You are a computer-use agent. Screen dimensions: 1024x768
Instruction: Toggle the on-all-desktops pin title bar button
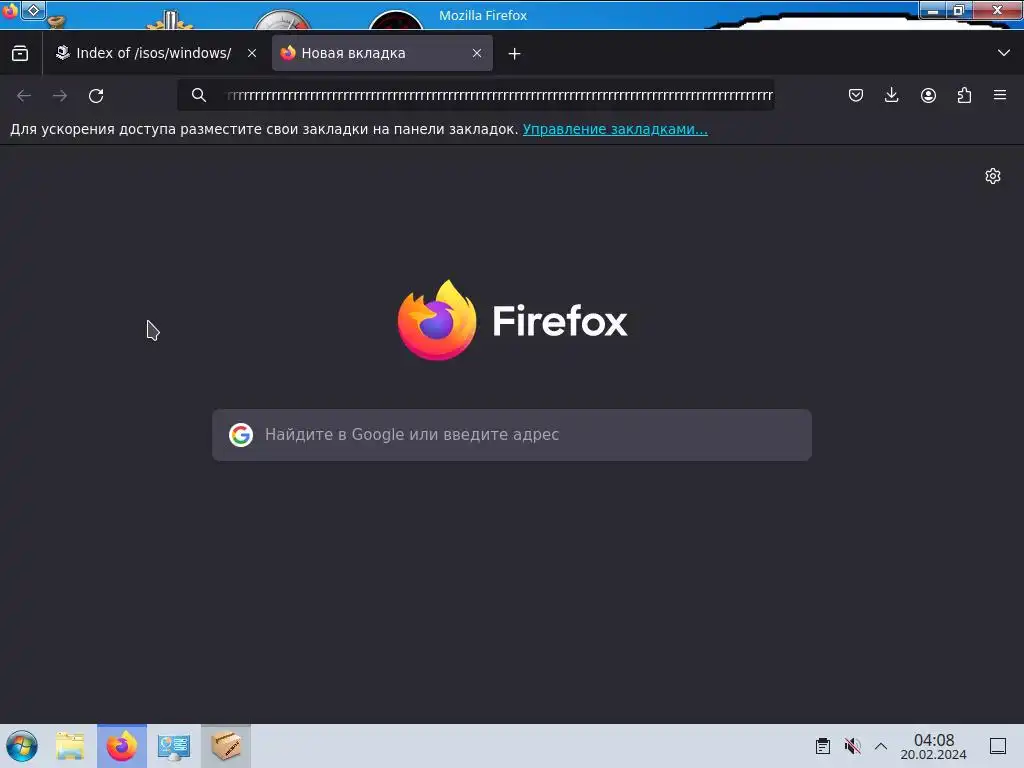point(33,10)
